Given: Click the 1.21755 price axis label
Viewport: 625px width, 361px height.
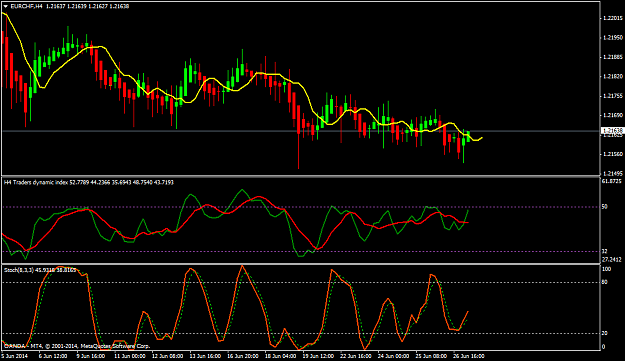Looking at the screenshot, I should pos(613,96).
